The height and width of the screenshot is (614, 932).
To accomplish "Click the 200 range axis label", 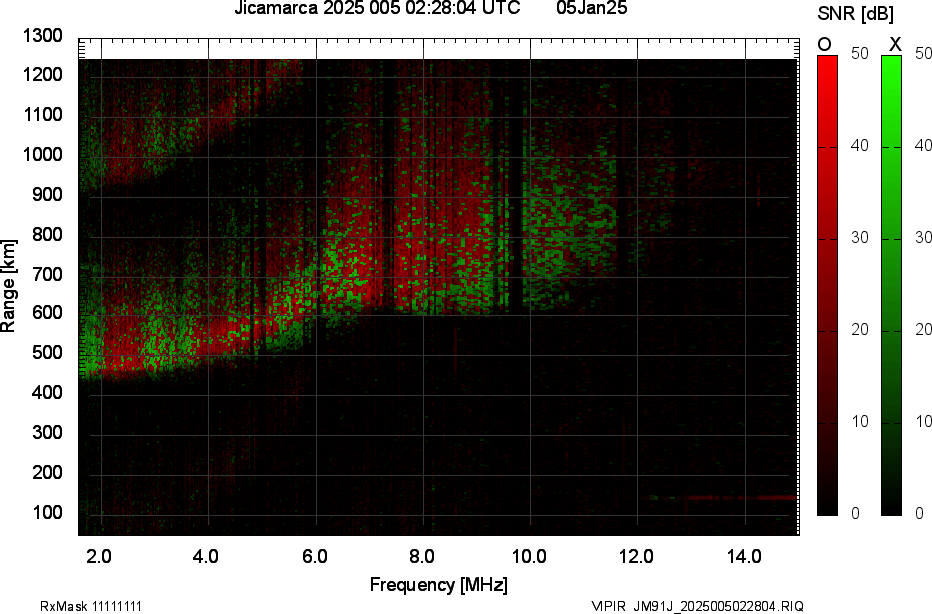I will click(47, 472).
